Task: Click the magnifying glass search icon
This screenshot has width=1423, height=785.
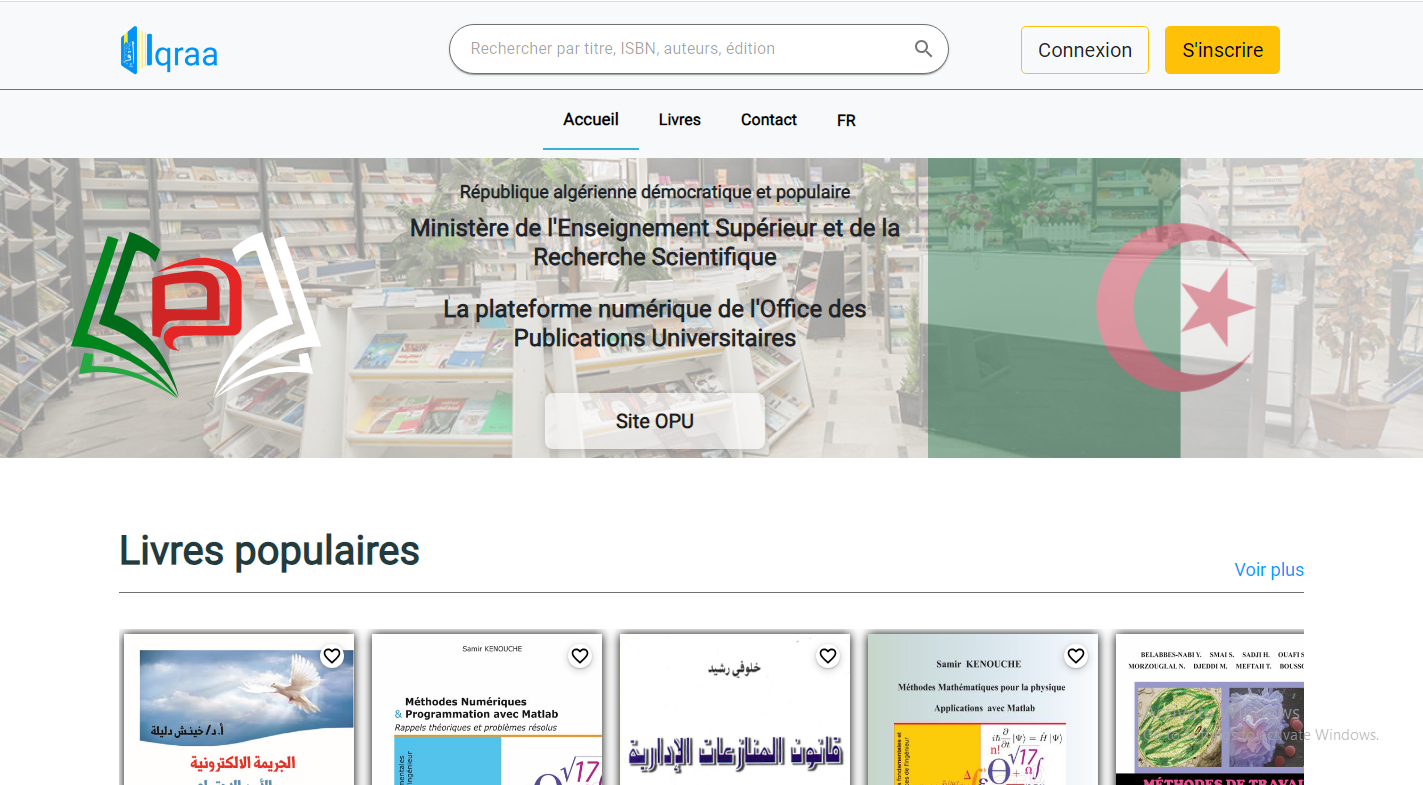Action: 923,49
